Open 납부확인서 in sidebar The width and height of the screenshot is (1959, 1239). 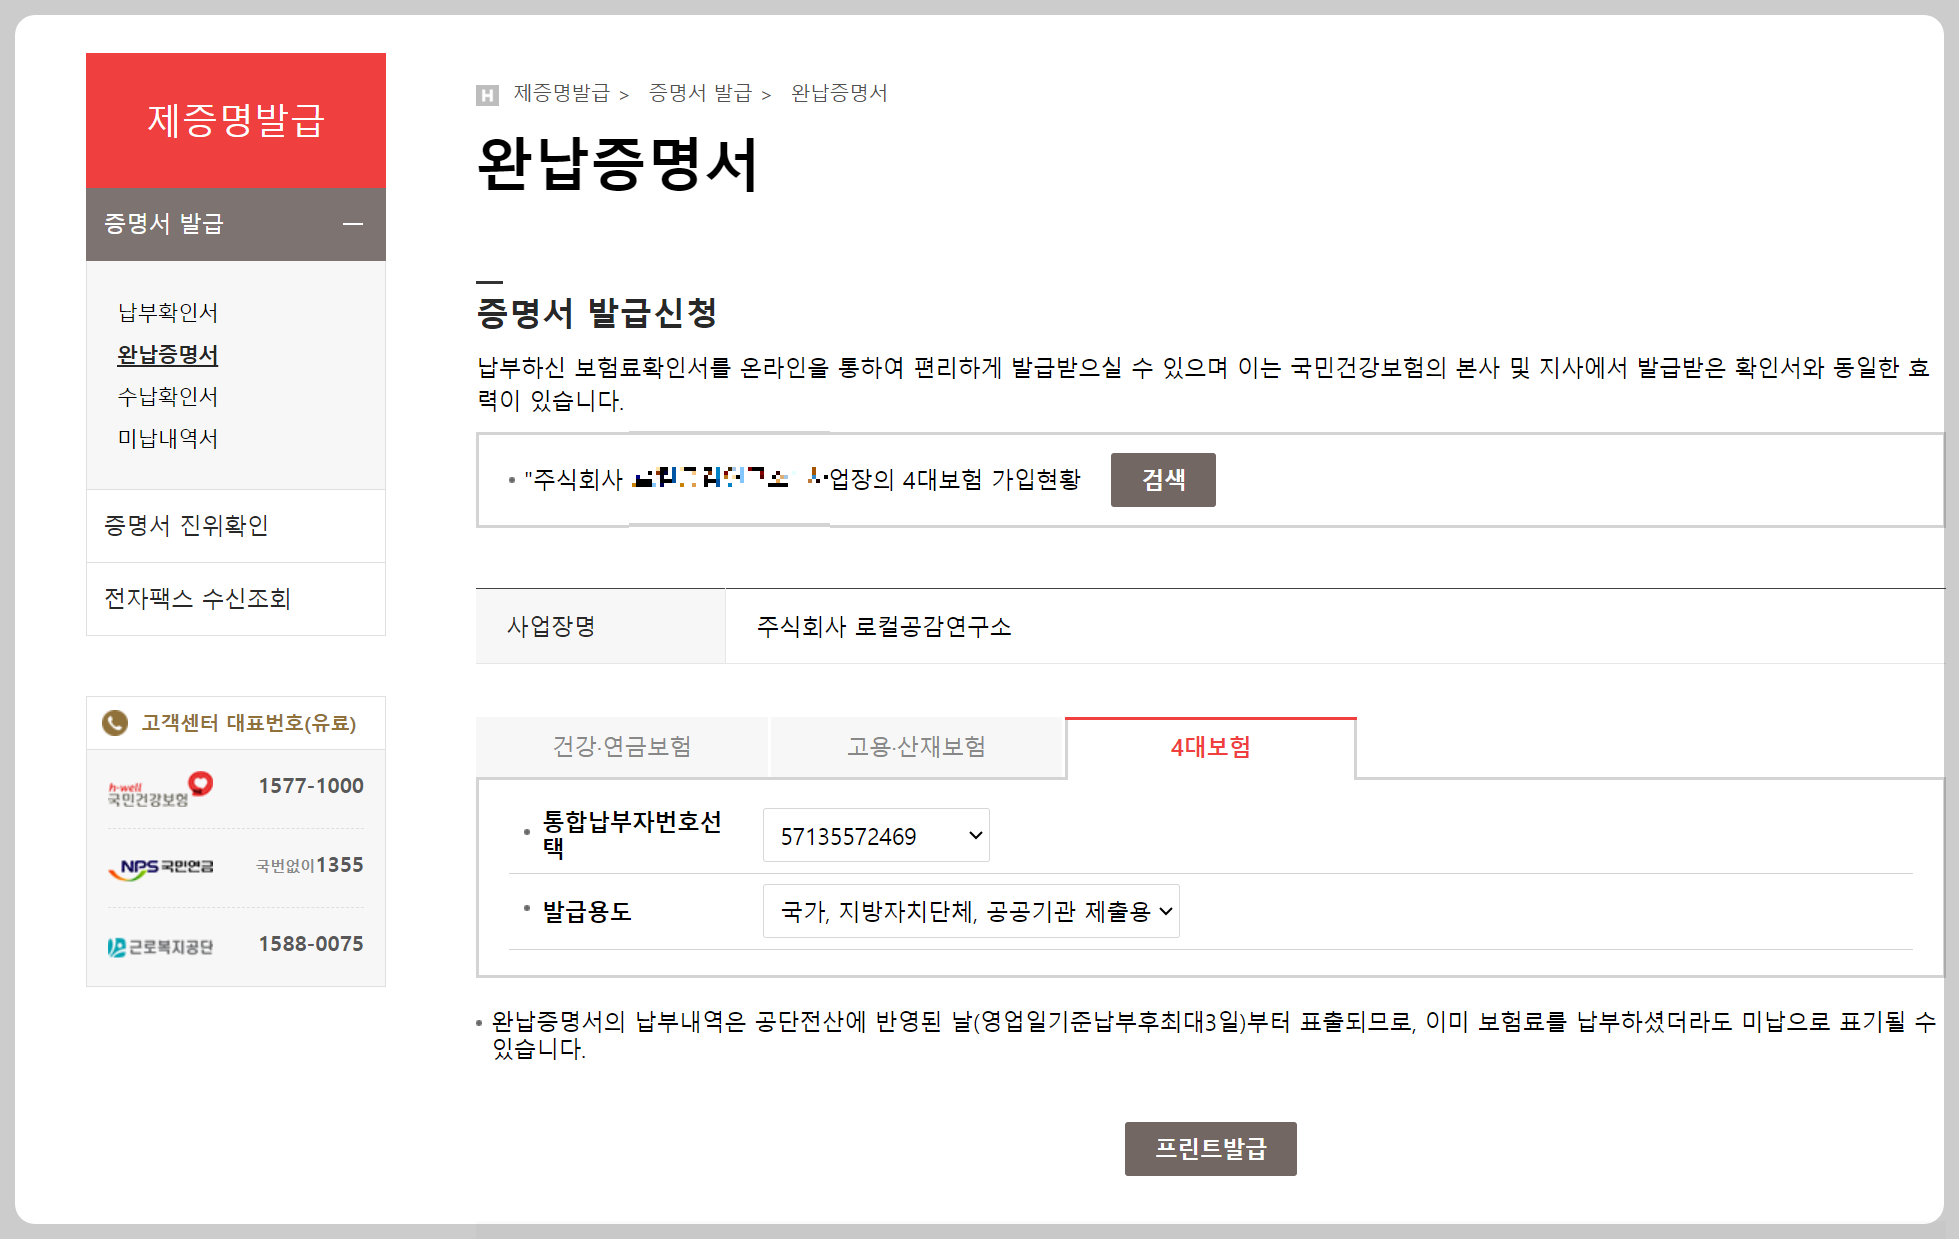click(x=168, y=313)
